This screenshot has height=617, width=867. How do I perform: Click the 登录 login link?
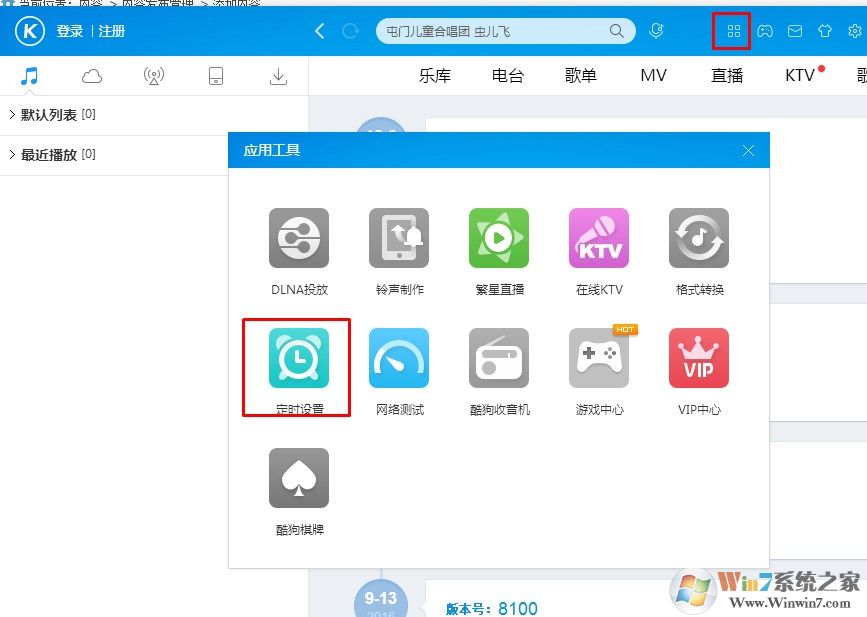(x=70, y=31)
